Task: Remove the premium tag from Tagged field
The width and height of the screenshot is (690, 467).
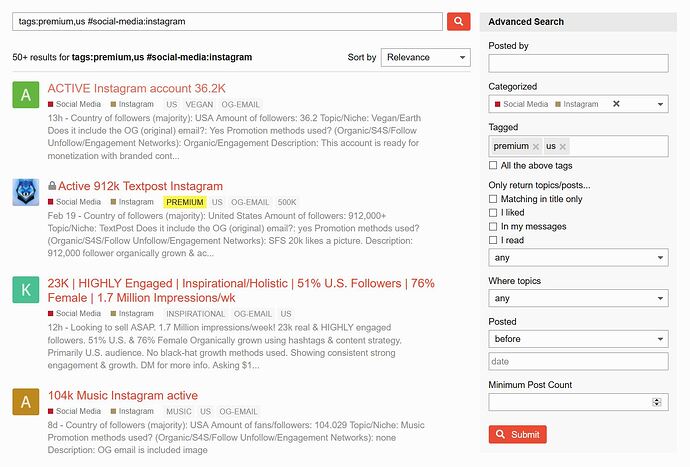Action: pyautogui.click(x=536, y=147)
